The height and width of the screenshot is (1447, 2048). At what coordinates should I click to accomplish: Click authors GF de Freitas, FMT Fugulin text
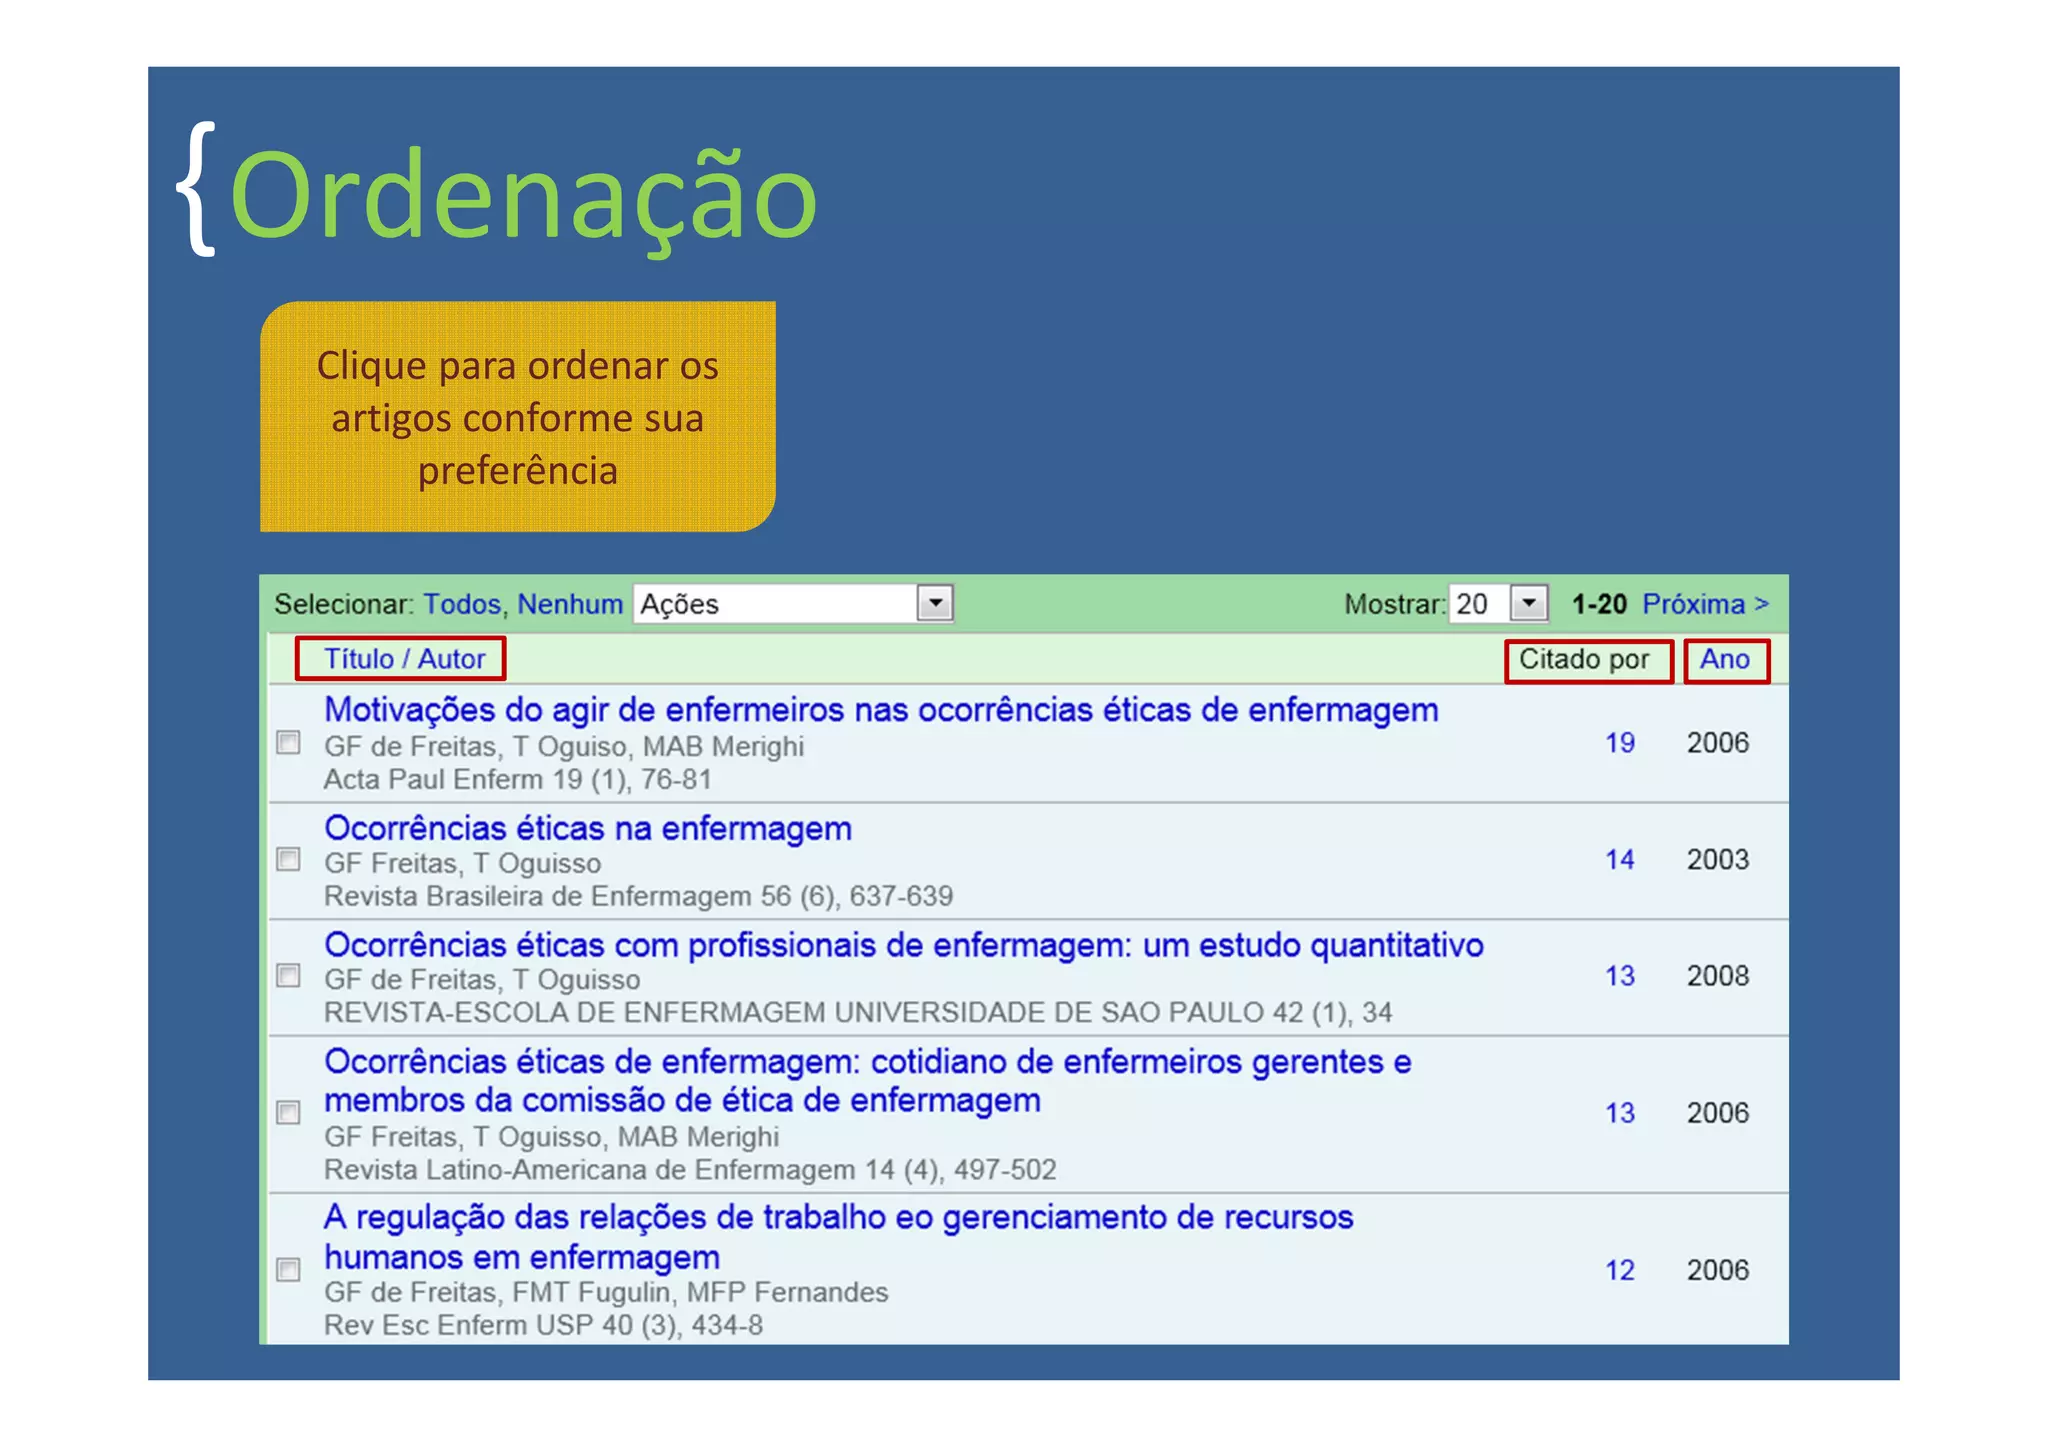tap(606, 1293)
